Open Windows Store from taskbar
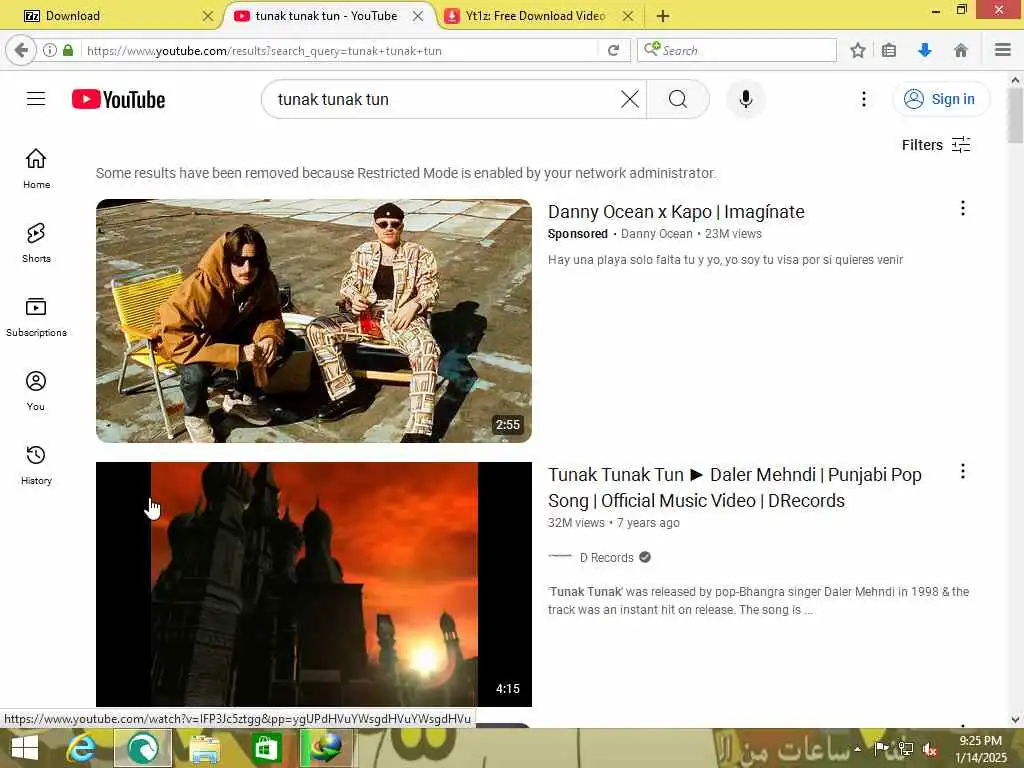Viewport: 1024px width, 768px height. [x=265, y=748]
